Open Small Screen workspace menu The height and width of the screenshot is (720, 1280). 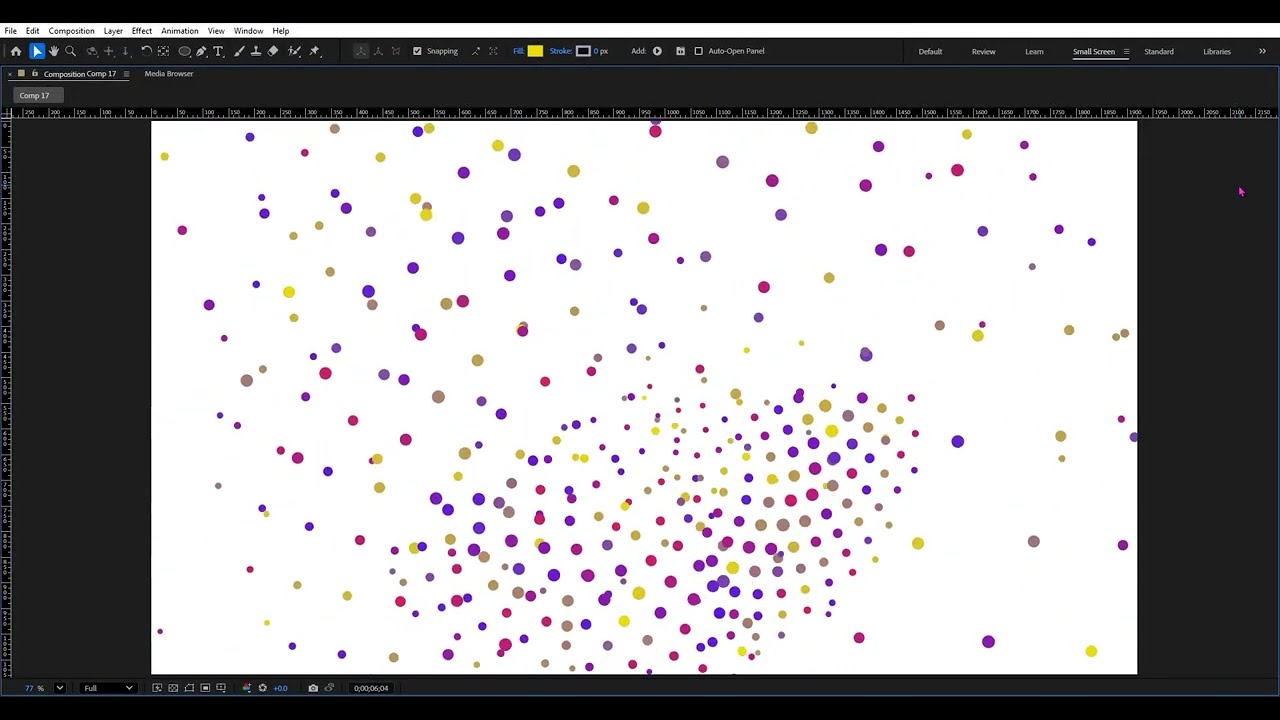point(1126,52)
